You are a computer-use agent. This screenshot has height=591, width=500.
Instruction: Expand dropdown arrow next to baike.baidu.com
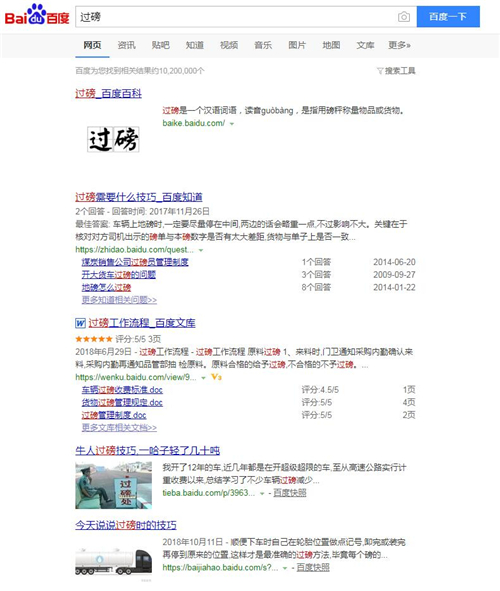click(232, 124)
